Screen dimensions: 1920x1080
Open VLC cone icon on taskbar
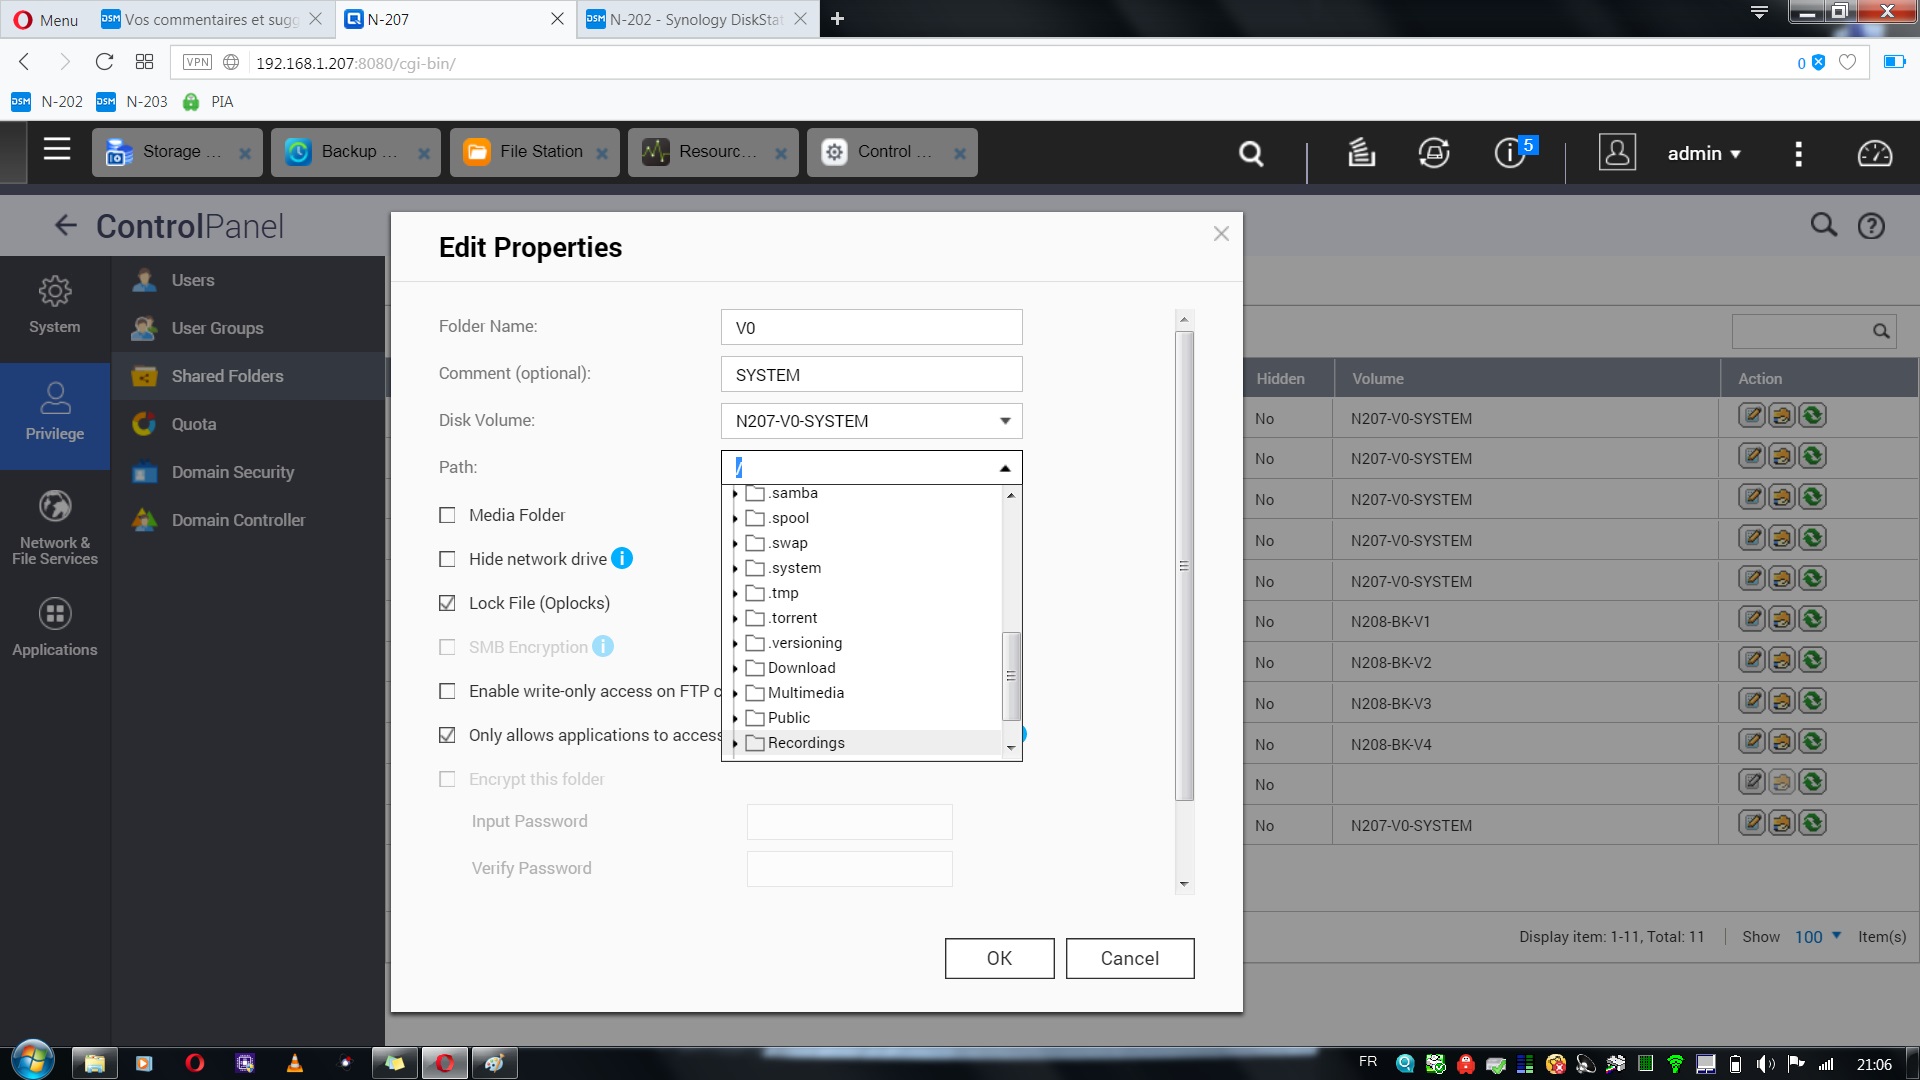[x=294, y=1063]
